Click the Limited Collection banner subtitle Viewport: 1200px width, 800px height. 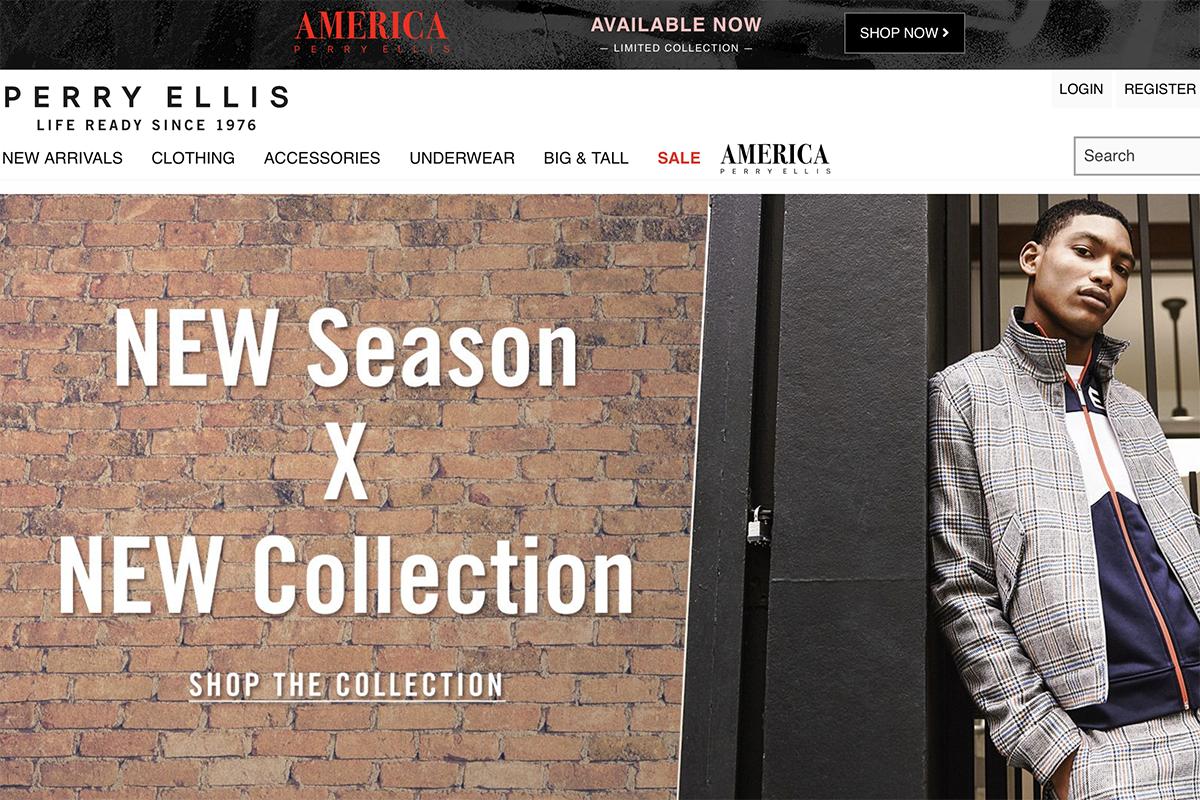click(x=676, y=48)
